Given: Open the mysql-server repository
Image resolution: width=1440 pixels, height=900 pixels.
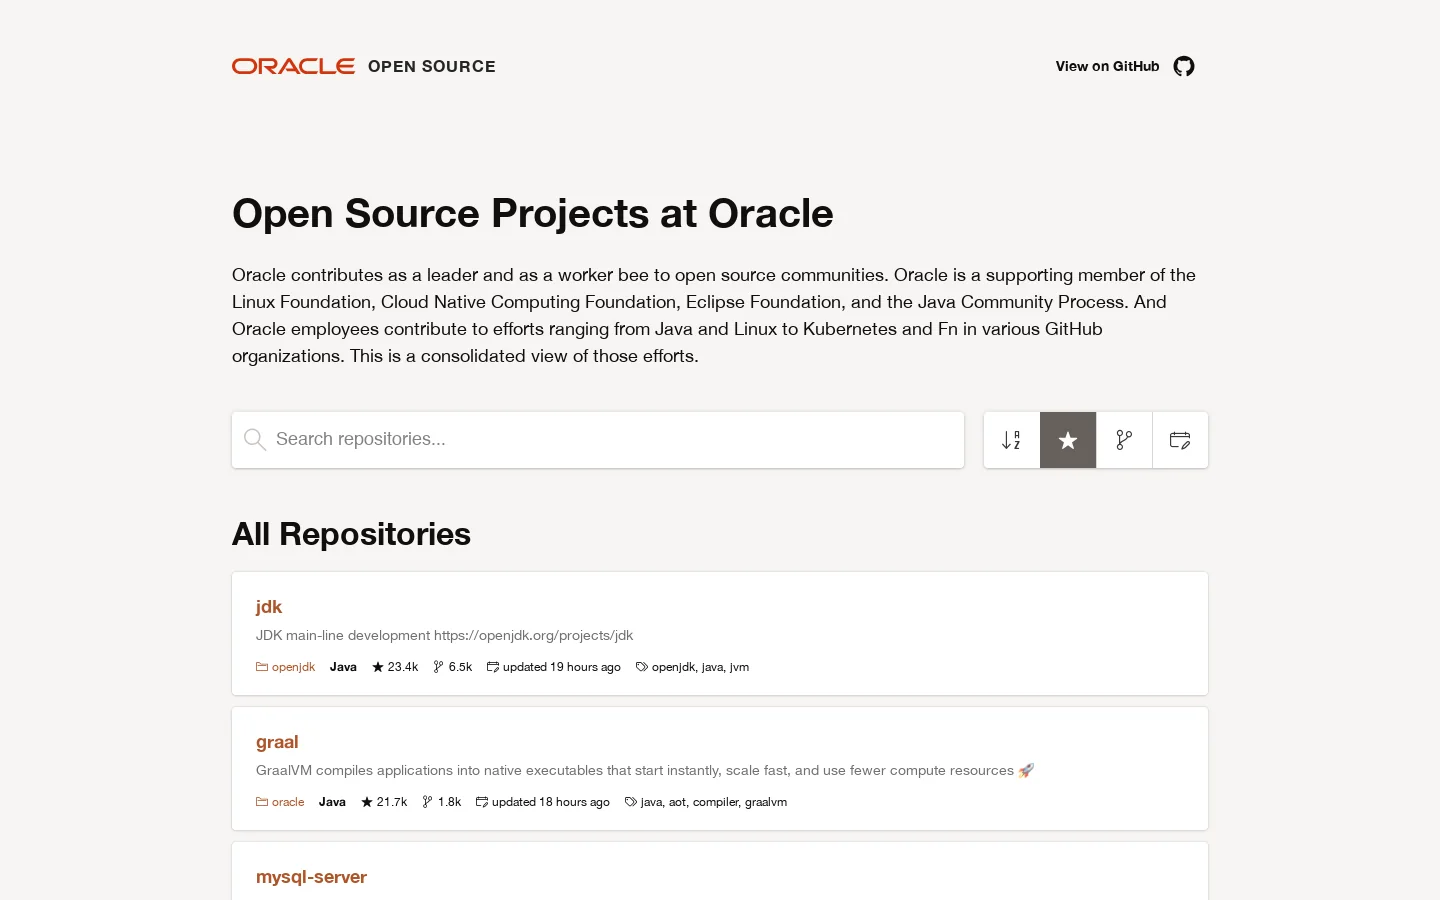Looking at the screenshot, I should (311, 877).
